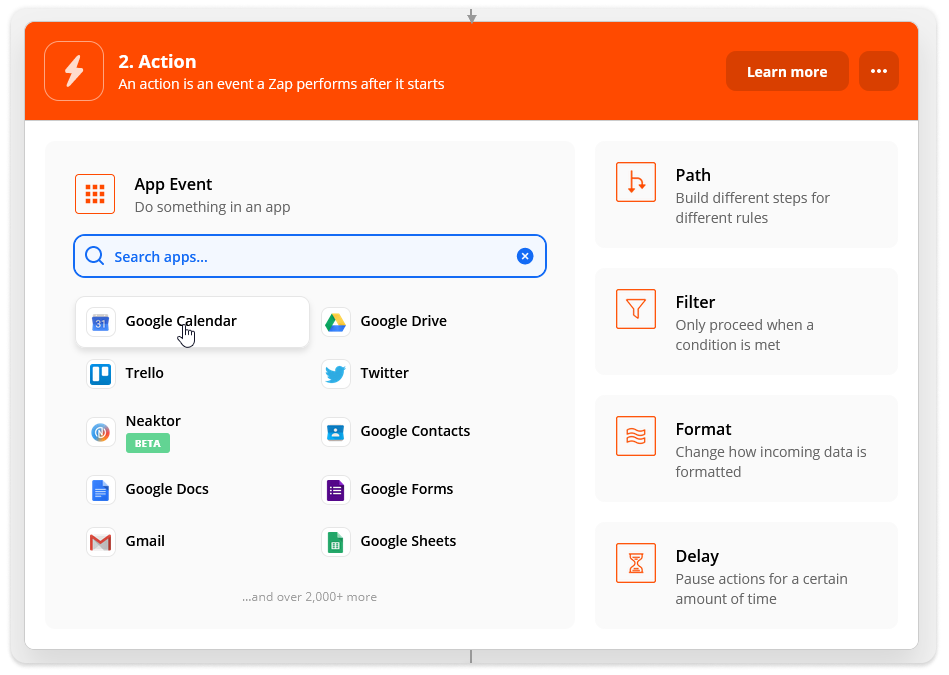Click 'Change how incoming data is formatted'
The height and width of the screenshot is (675, 949).
pyautogui.click(x=771, y=462)
